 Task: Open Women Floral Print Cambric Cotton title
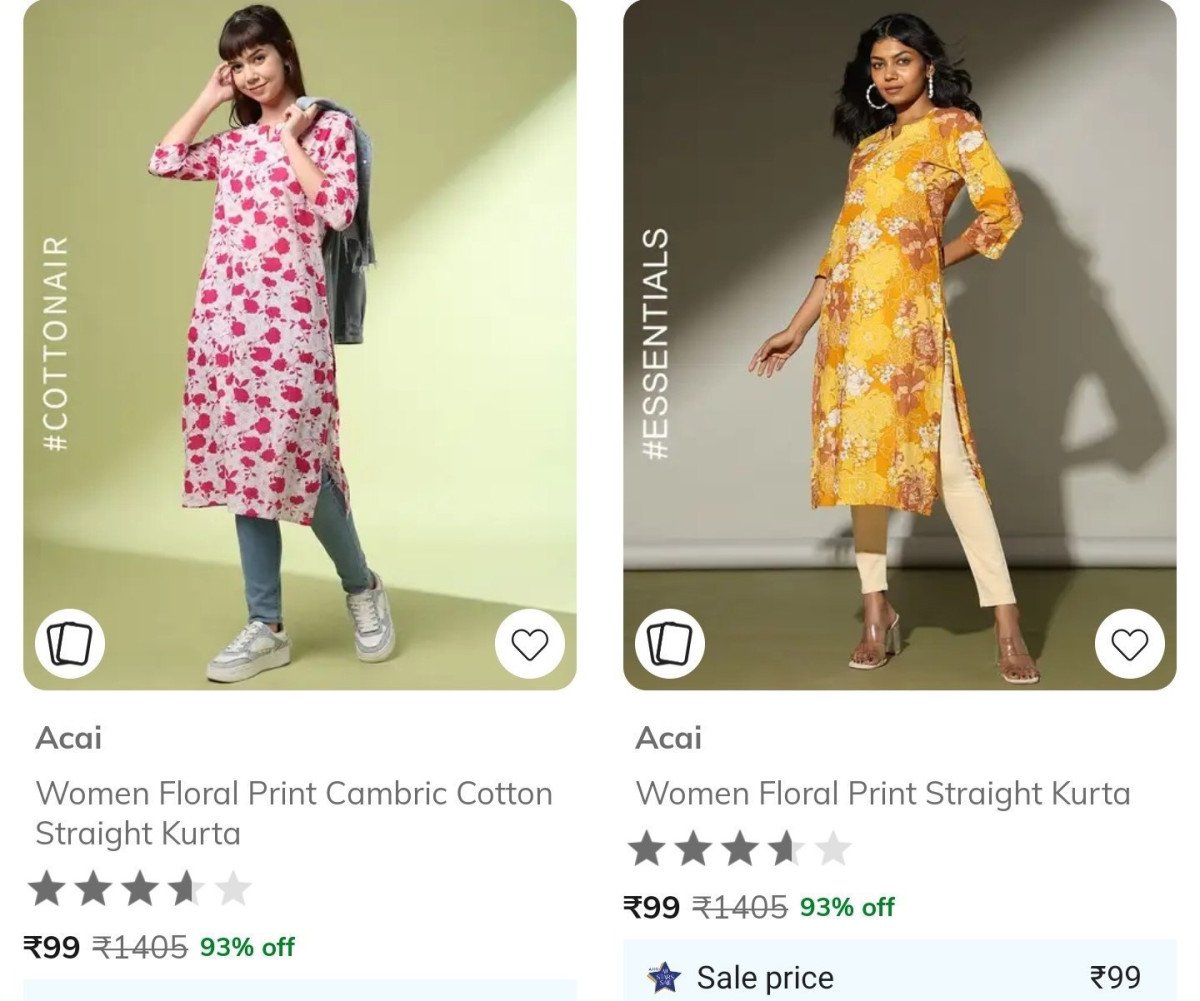[x=294, y=812]
